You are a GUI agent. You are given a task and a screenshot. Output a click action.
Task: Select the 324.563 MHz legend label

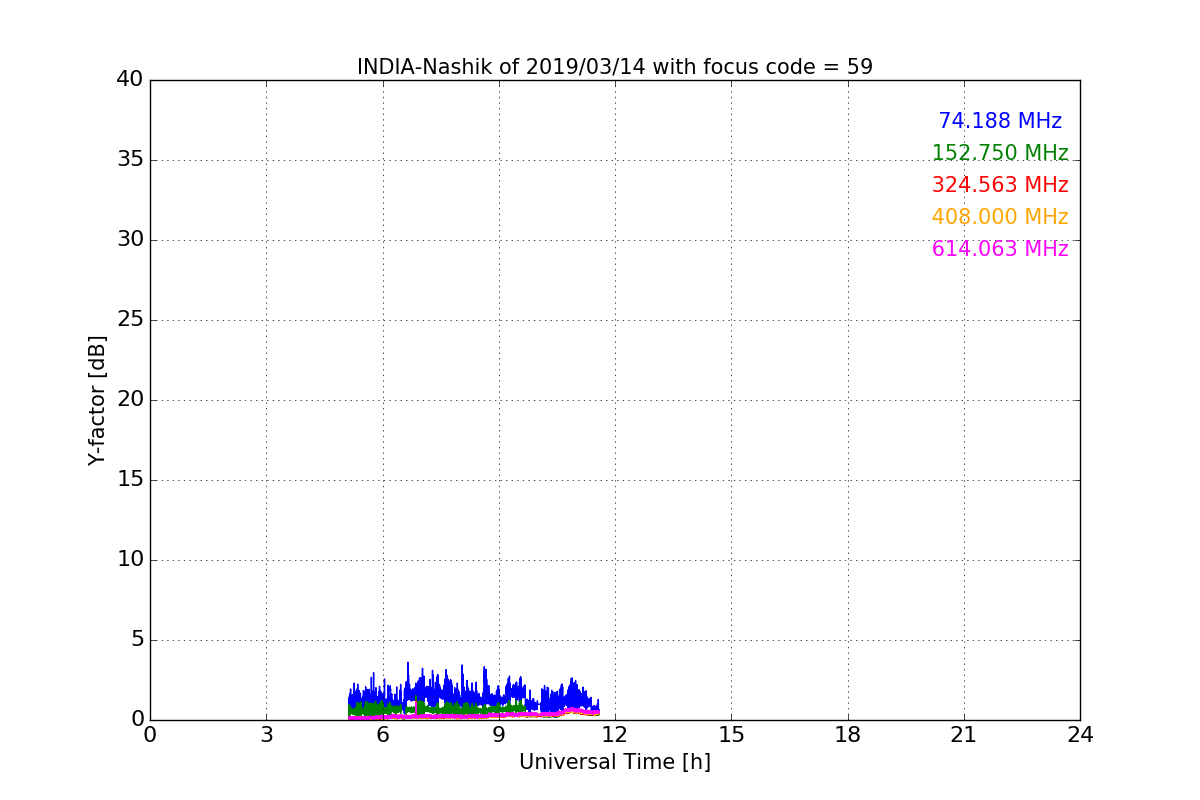click(1000, 185)
